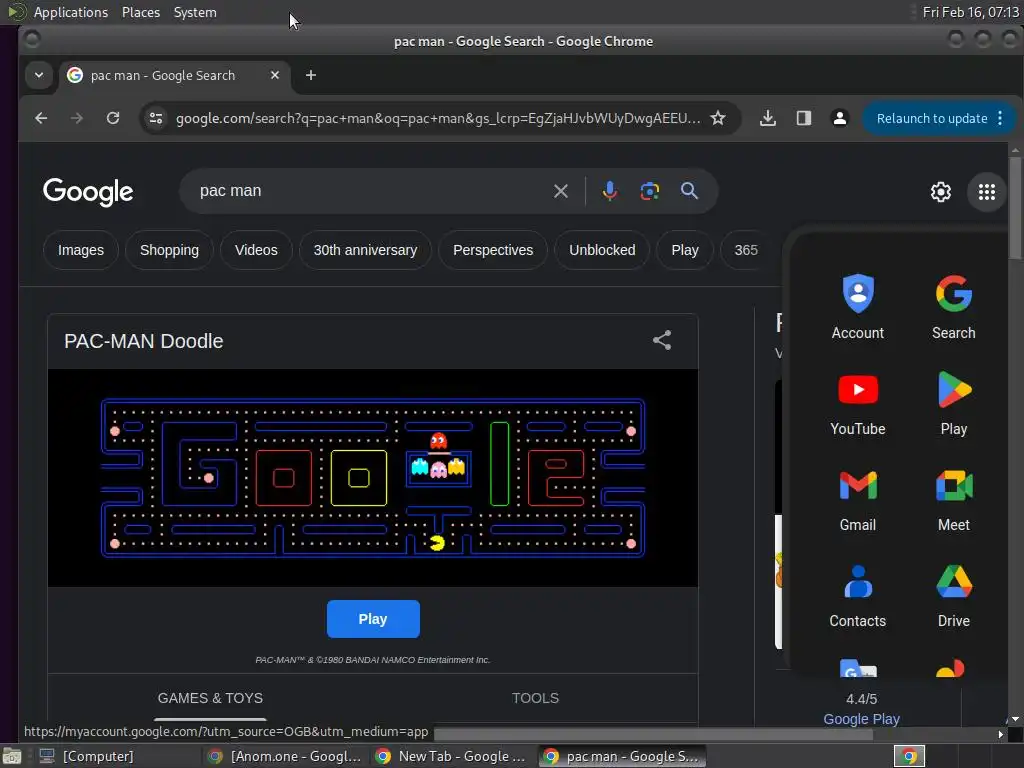The height and width of the screenshot is (768, 1024).
Task: Open Google quick settings gear
Action: [x=940, y=192]
